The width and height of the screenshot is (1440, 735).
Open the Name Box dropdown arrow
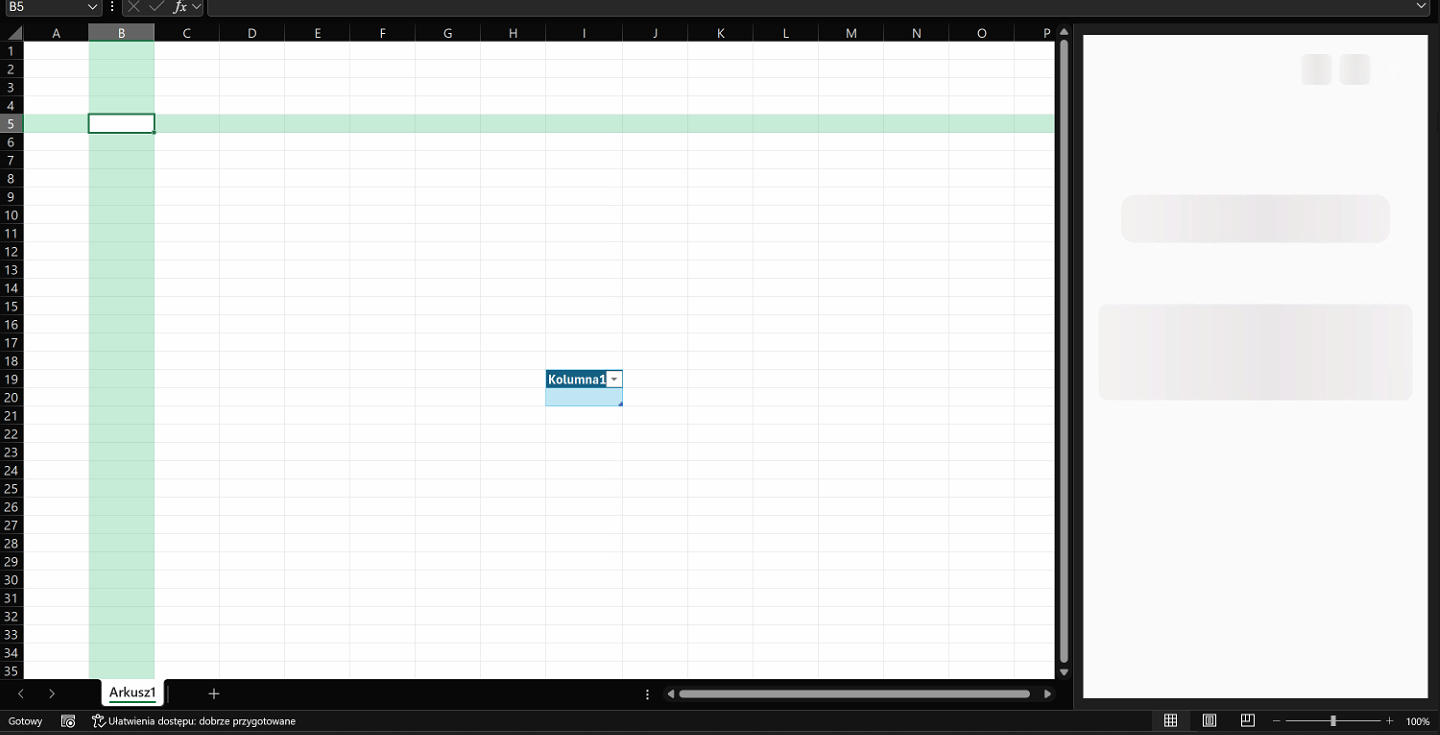point(92,7)
